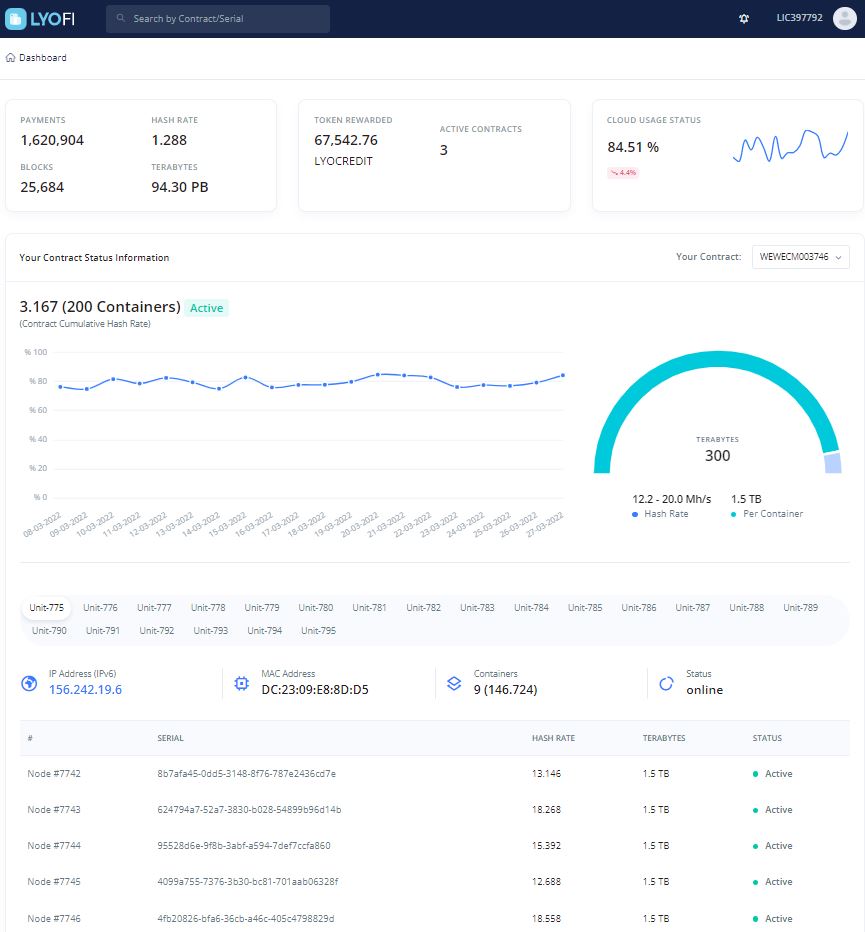Select row Node #7745
Screen dimensions: 865x932
pyautogui.click(x=435, y=881)
